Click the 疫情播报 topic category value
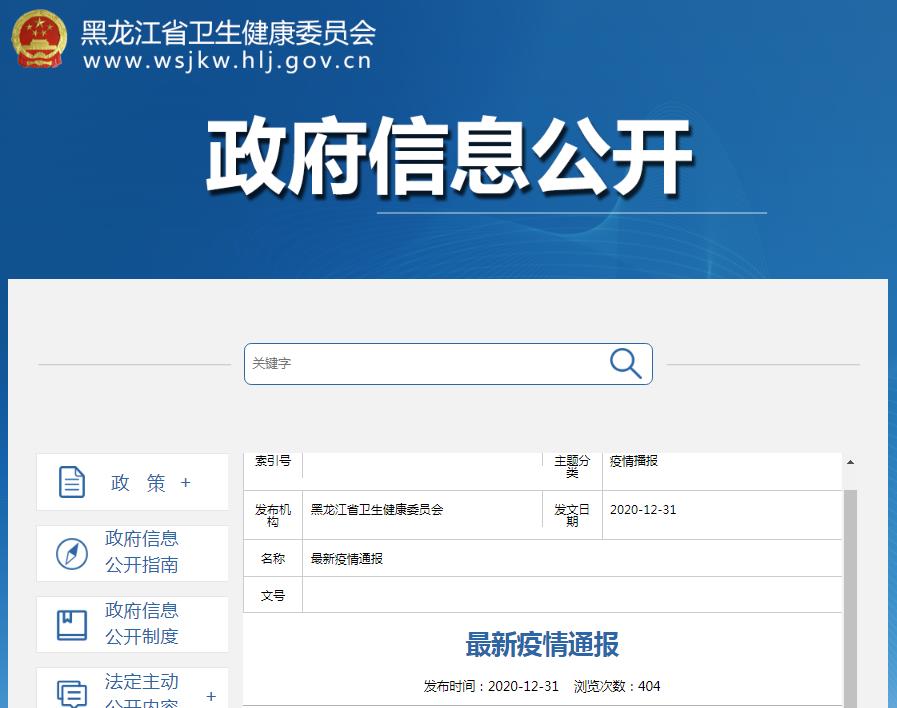 point(634,461)
